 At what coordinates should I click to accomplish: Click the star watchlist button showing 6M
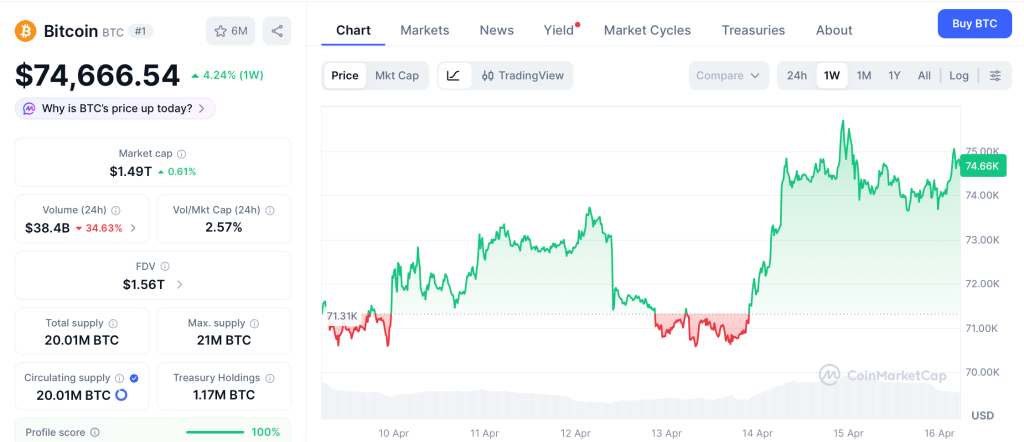point(230,31)
